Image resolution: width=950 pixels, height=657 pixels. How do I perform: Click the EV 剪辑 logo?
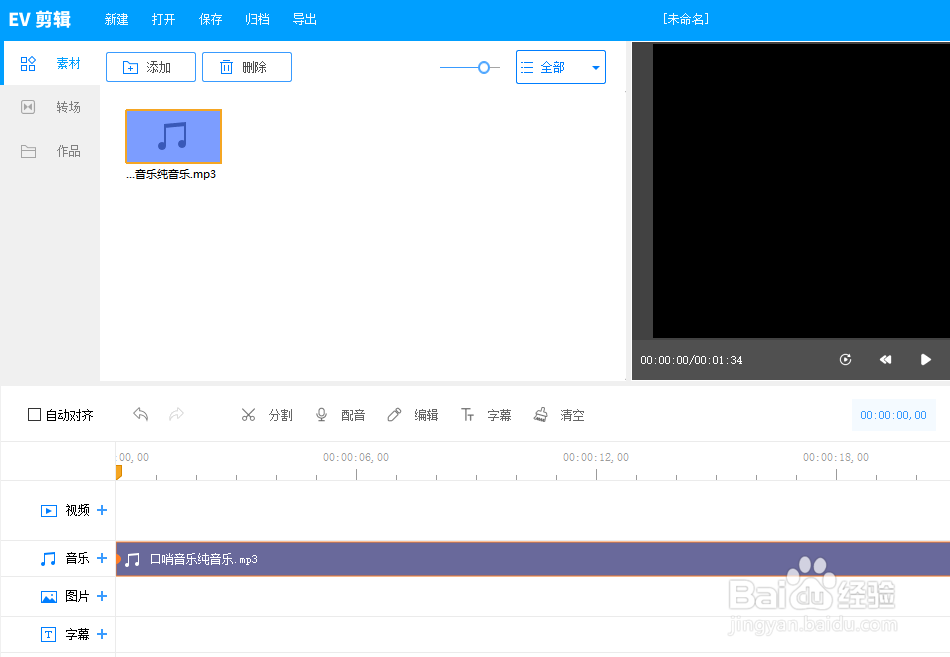(40, 19)
